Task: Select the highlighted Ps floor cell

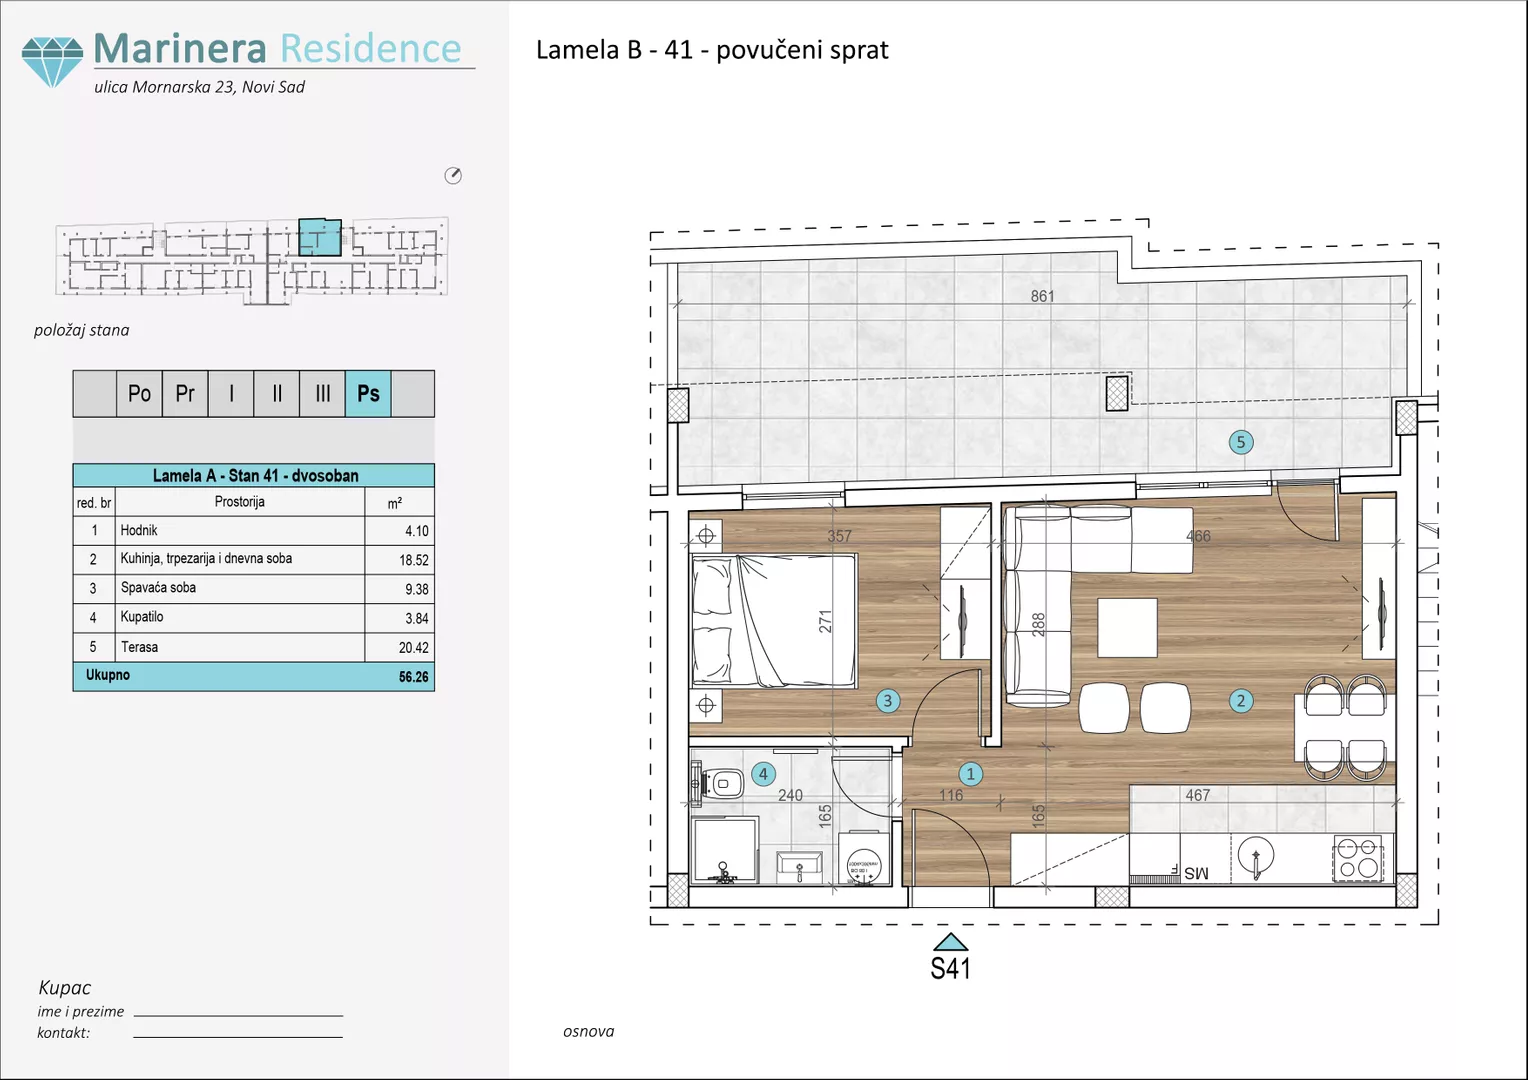Action: pyautogui.click(x=368, y=394)
